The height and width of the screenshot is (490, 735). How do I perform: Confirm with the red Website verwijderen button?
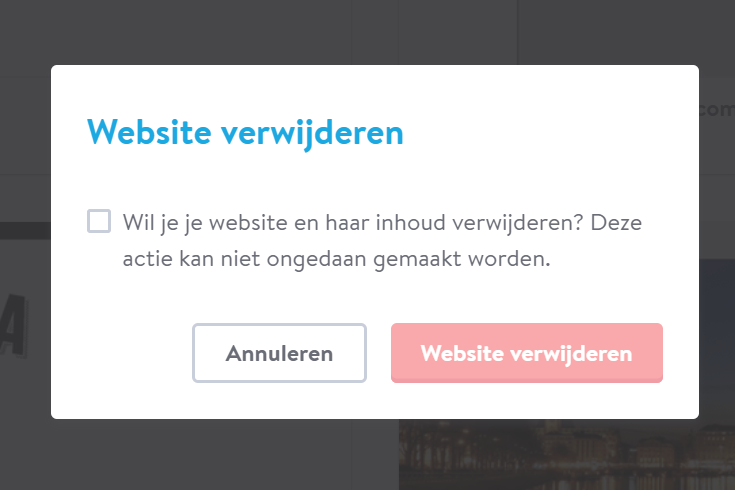pyautogui.click(x=527, y=353)
